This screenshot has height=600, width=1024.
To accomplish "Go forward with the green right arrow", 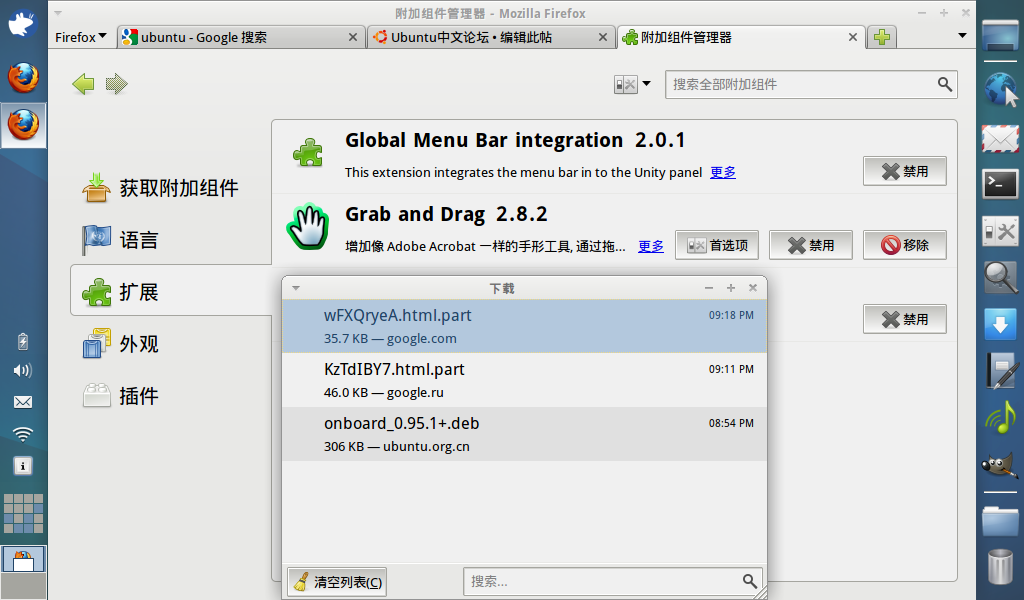I will [116, 84].
